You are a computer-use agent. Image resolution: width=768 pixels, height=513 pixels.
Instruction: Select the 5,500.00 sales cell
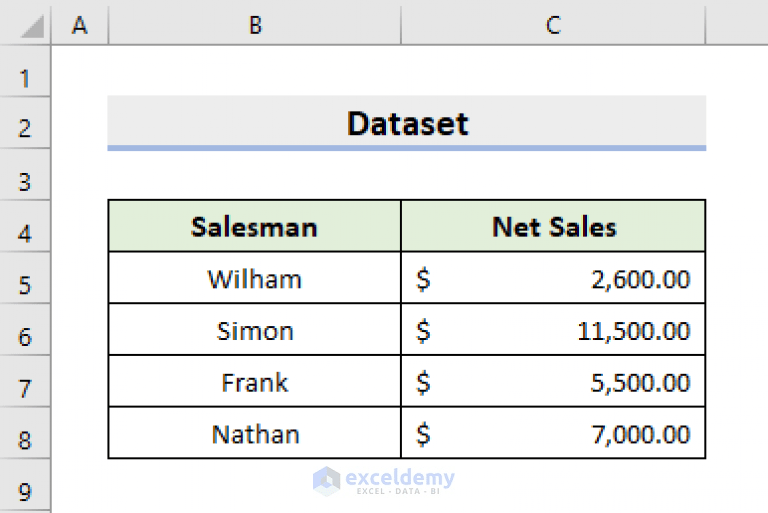(553, 382)
